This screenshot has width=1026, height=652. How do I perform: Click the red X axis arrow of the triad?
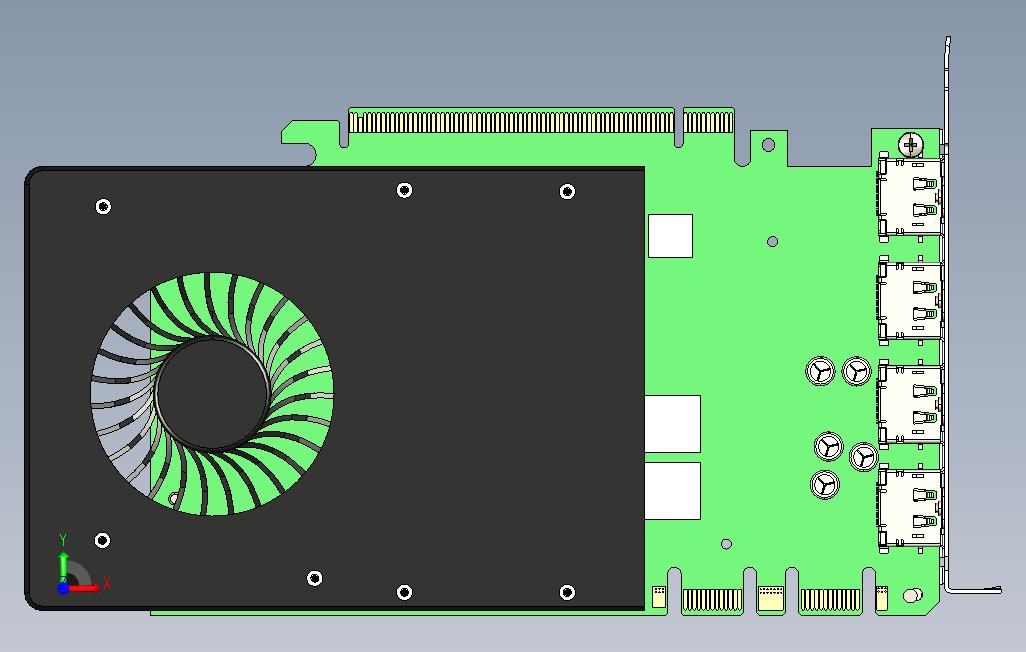pyautogui.click(x=84, y=588)
